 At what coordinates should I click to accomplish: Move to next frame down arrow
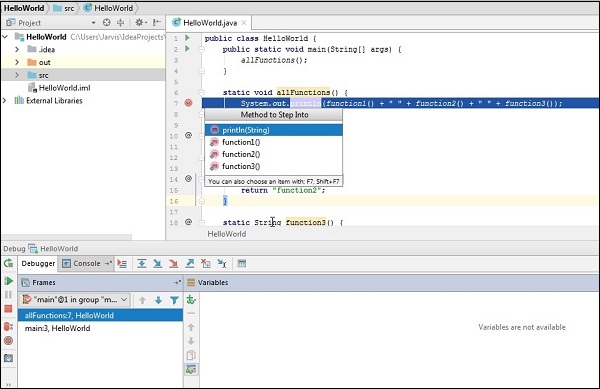point(158,300)
